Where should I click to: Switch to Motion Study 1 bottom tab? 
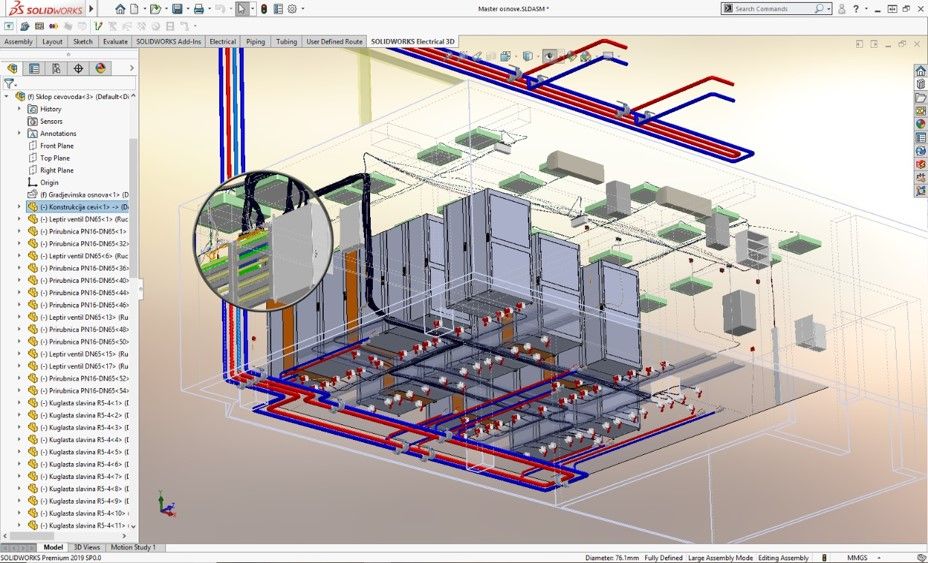pos(133,548)
